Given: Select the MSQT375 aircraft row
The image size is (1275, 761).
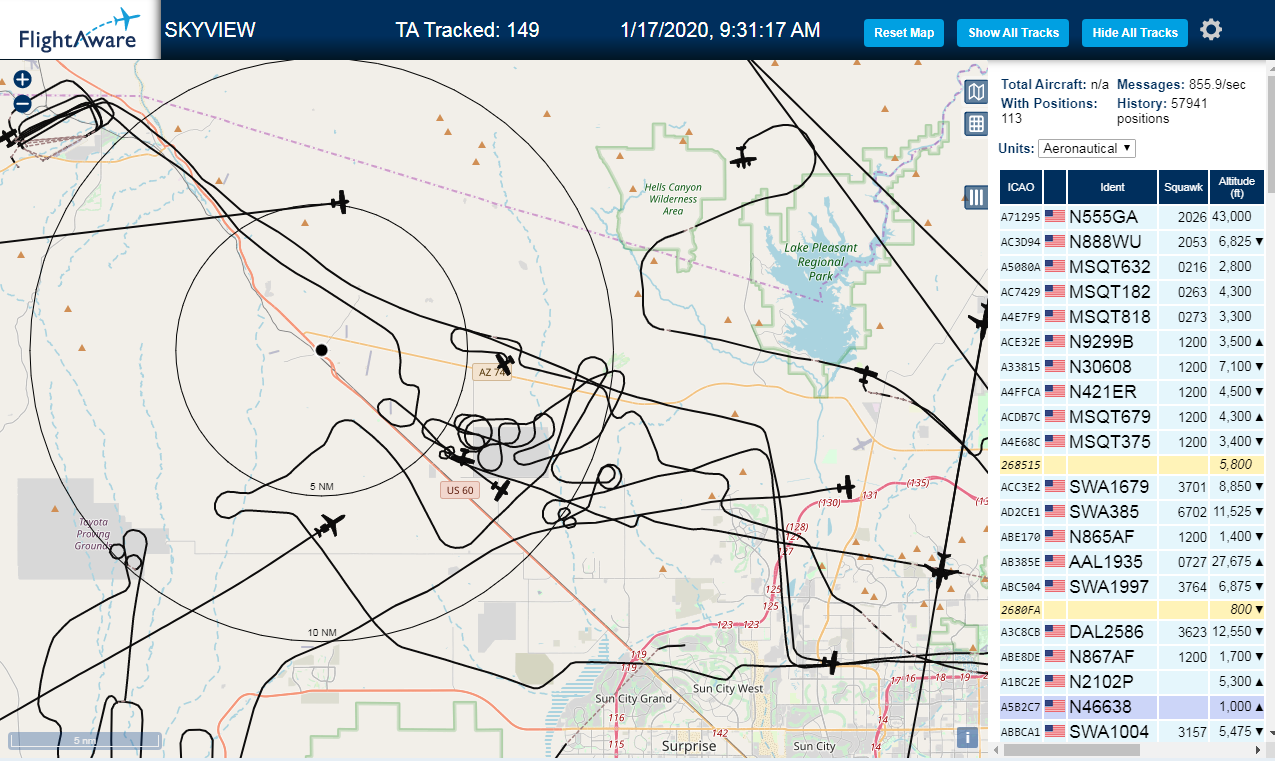Looking at the screenshot, I should click(1132, 441).
